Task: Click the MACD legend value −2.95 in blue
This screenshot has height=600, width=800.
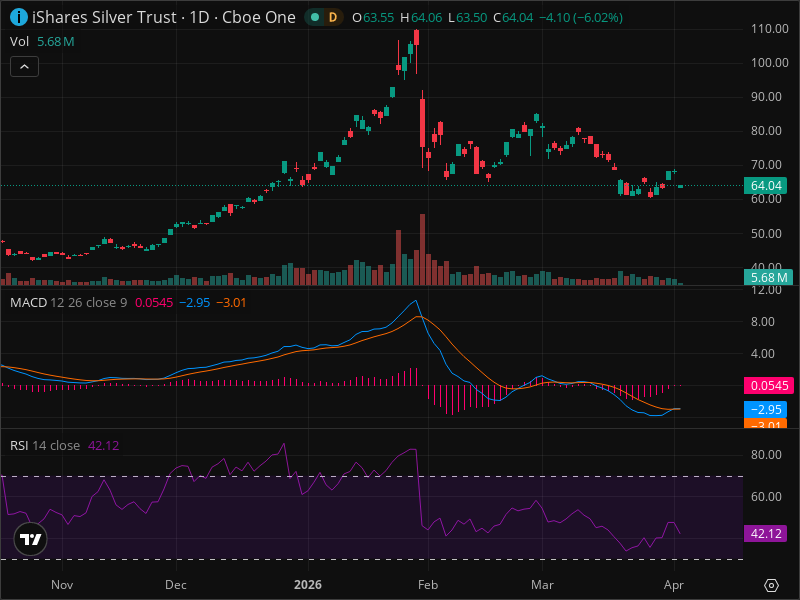Action: (195, 303)
